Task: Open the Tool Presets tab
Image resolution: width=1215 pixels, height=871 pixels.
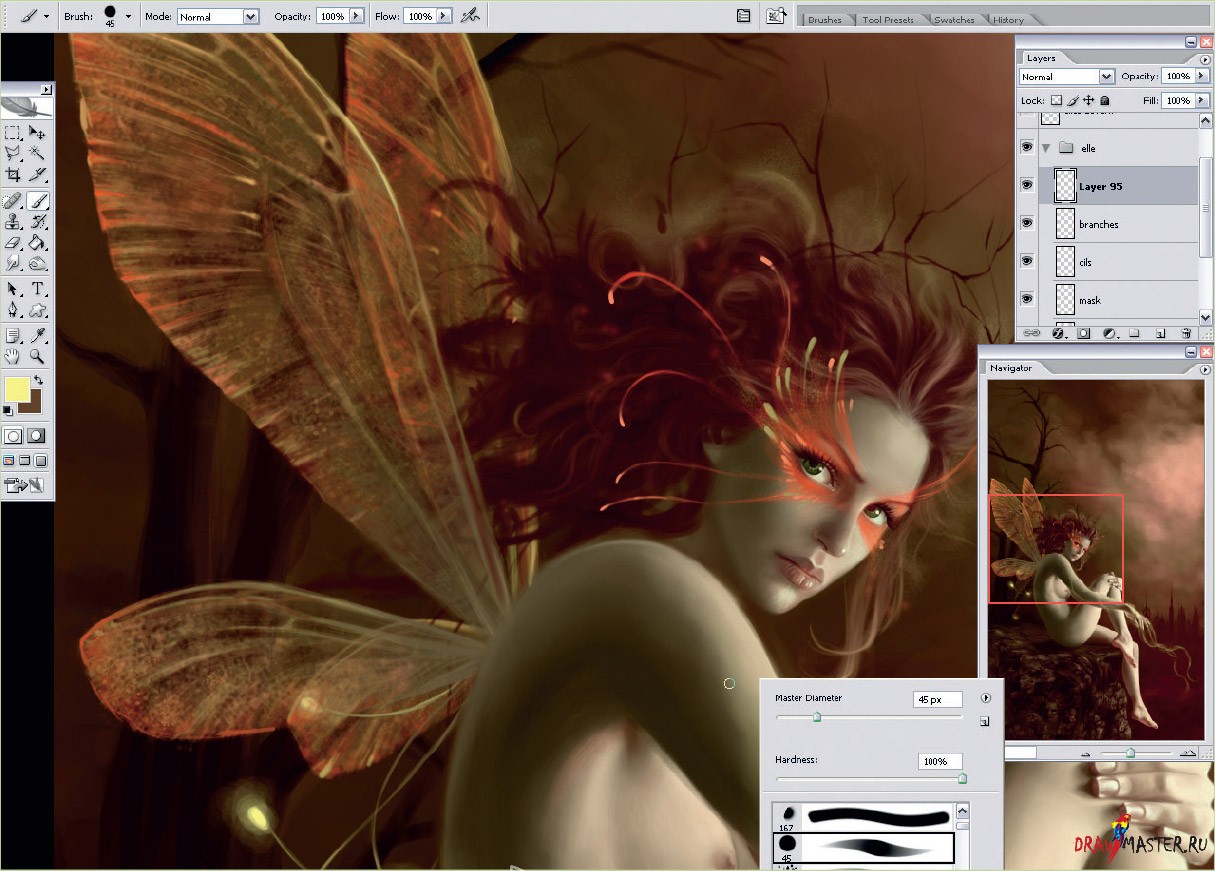Action: (x=888, y=19)
